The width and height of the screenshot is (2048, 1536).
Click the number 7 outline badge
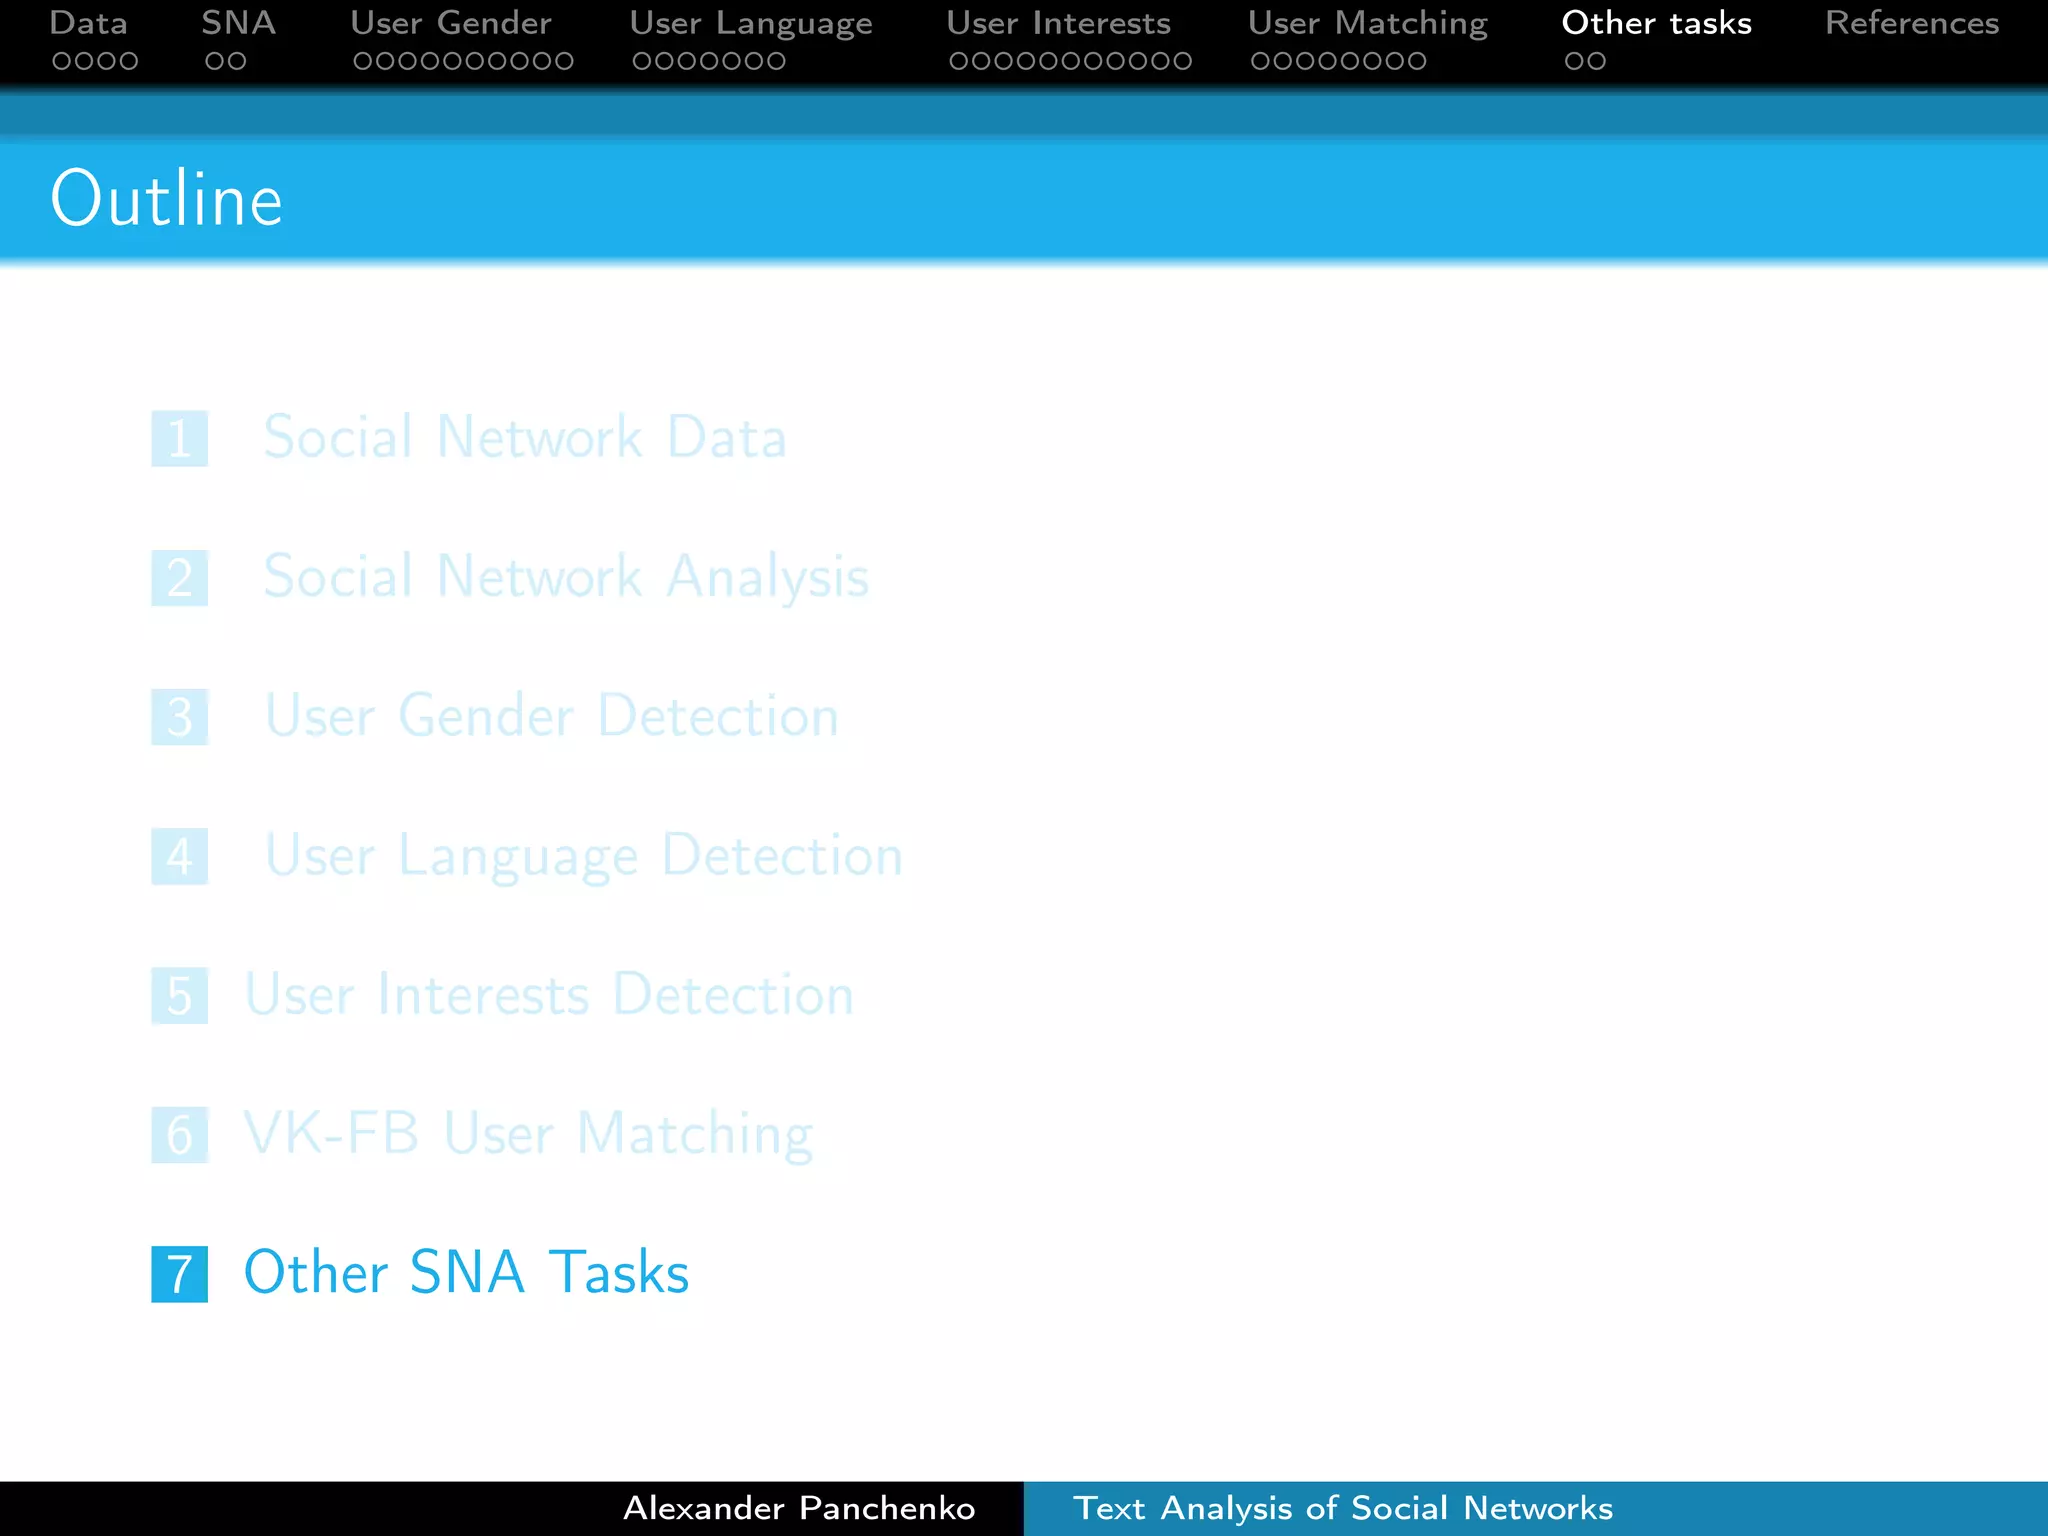tap(180, 1274)
